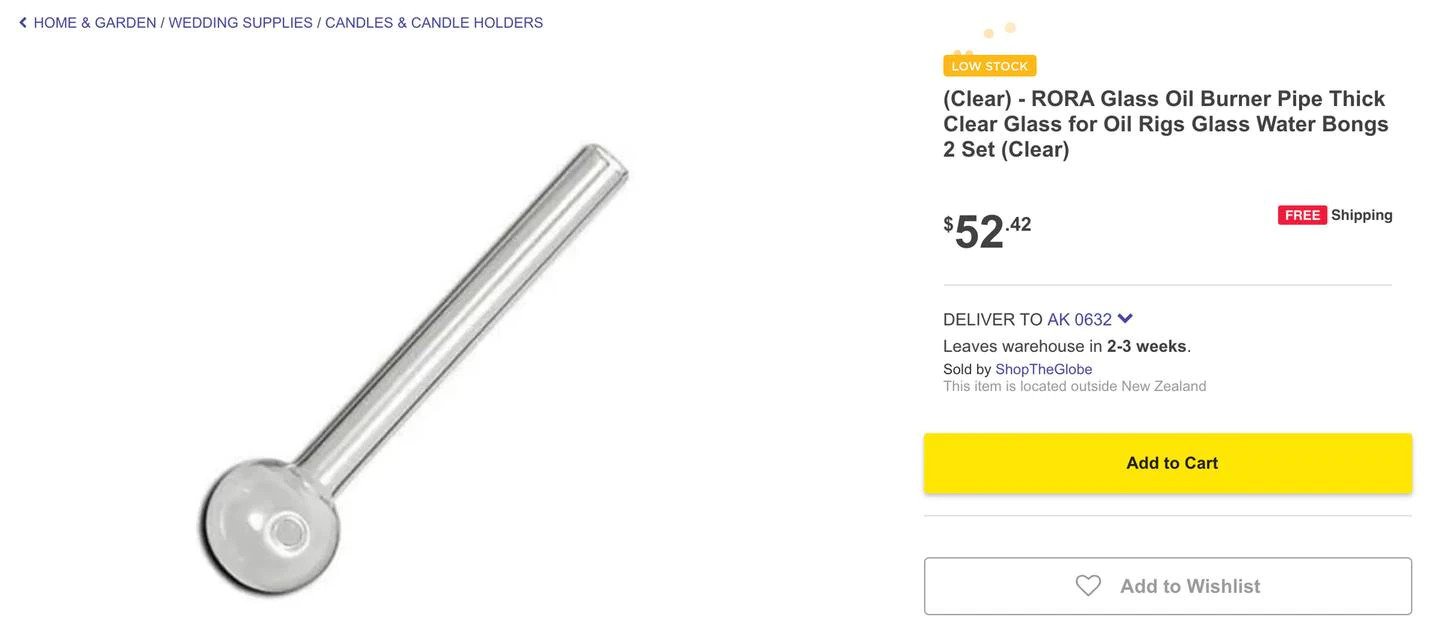
Task: Click the located outside New Zealand note
Action: (1074, 386)
